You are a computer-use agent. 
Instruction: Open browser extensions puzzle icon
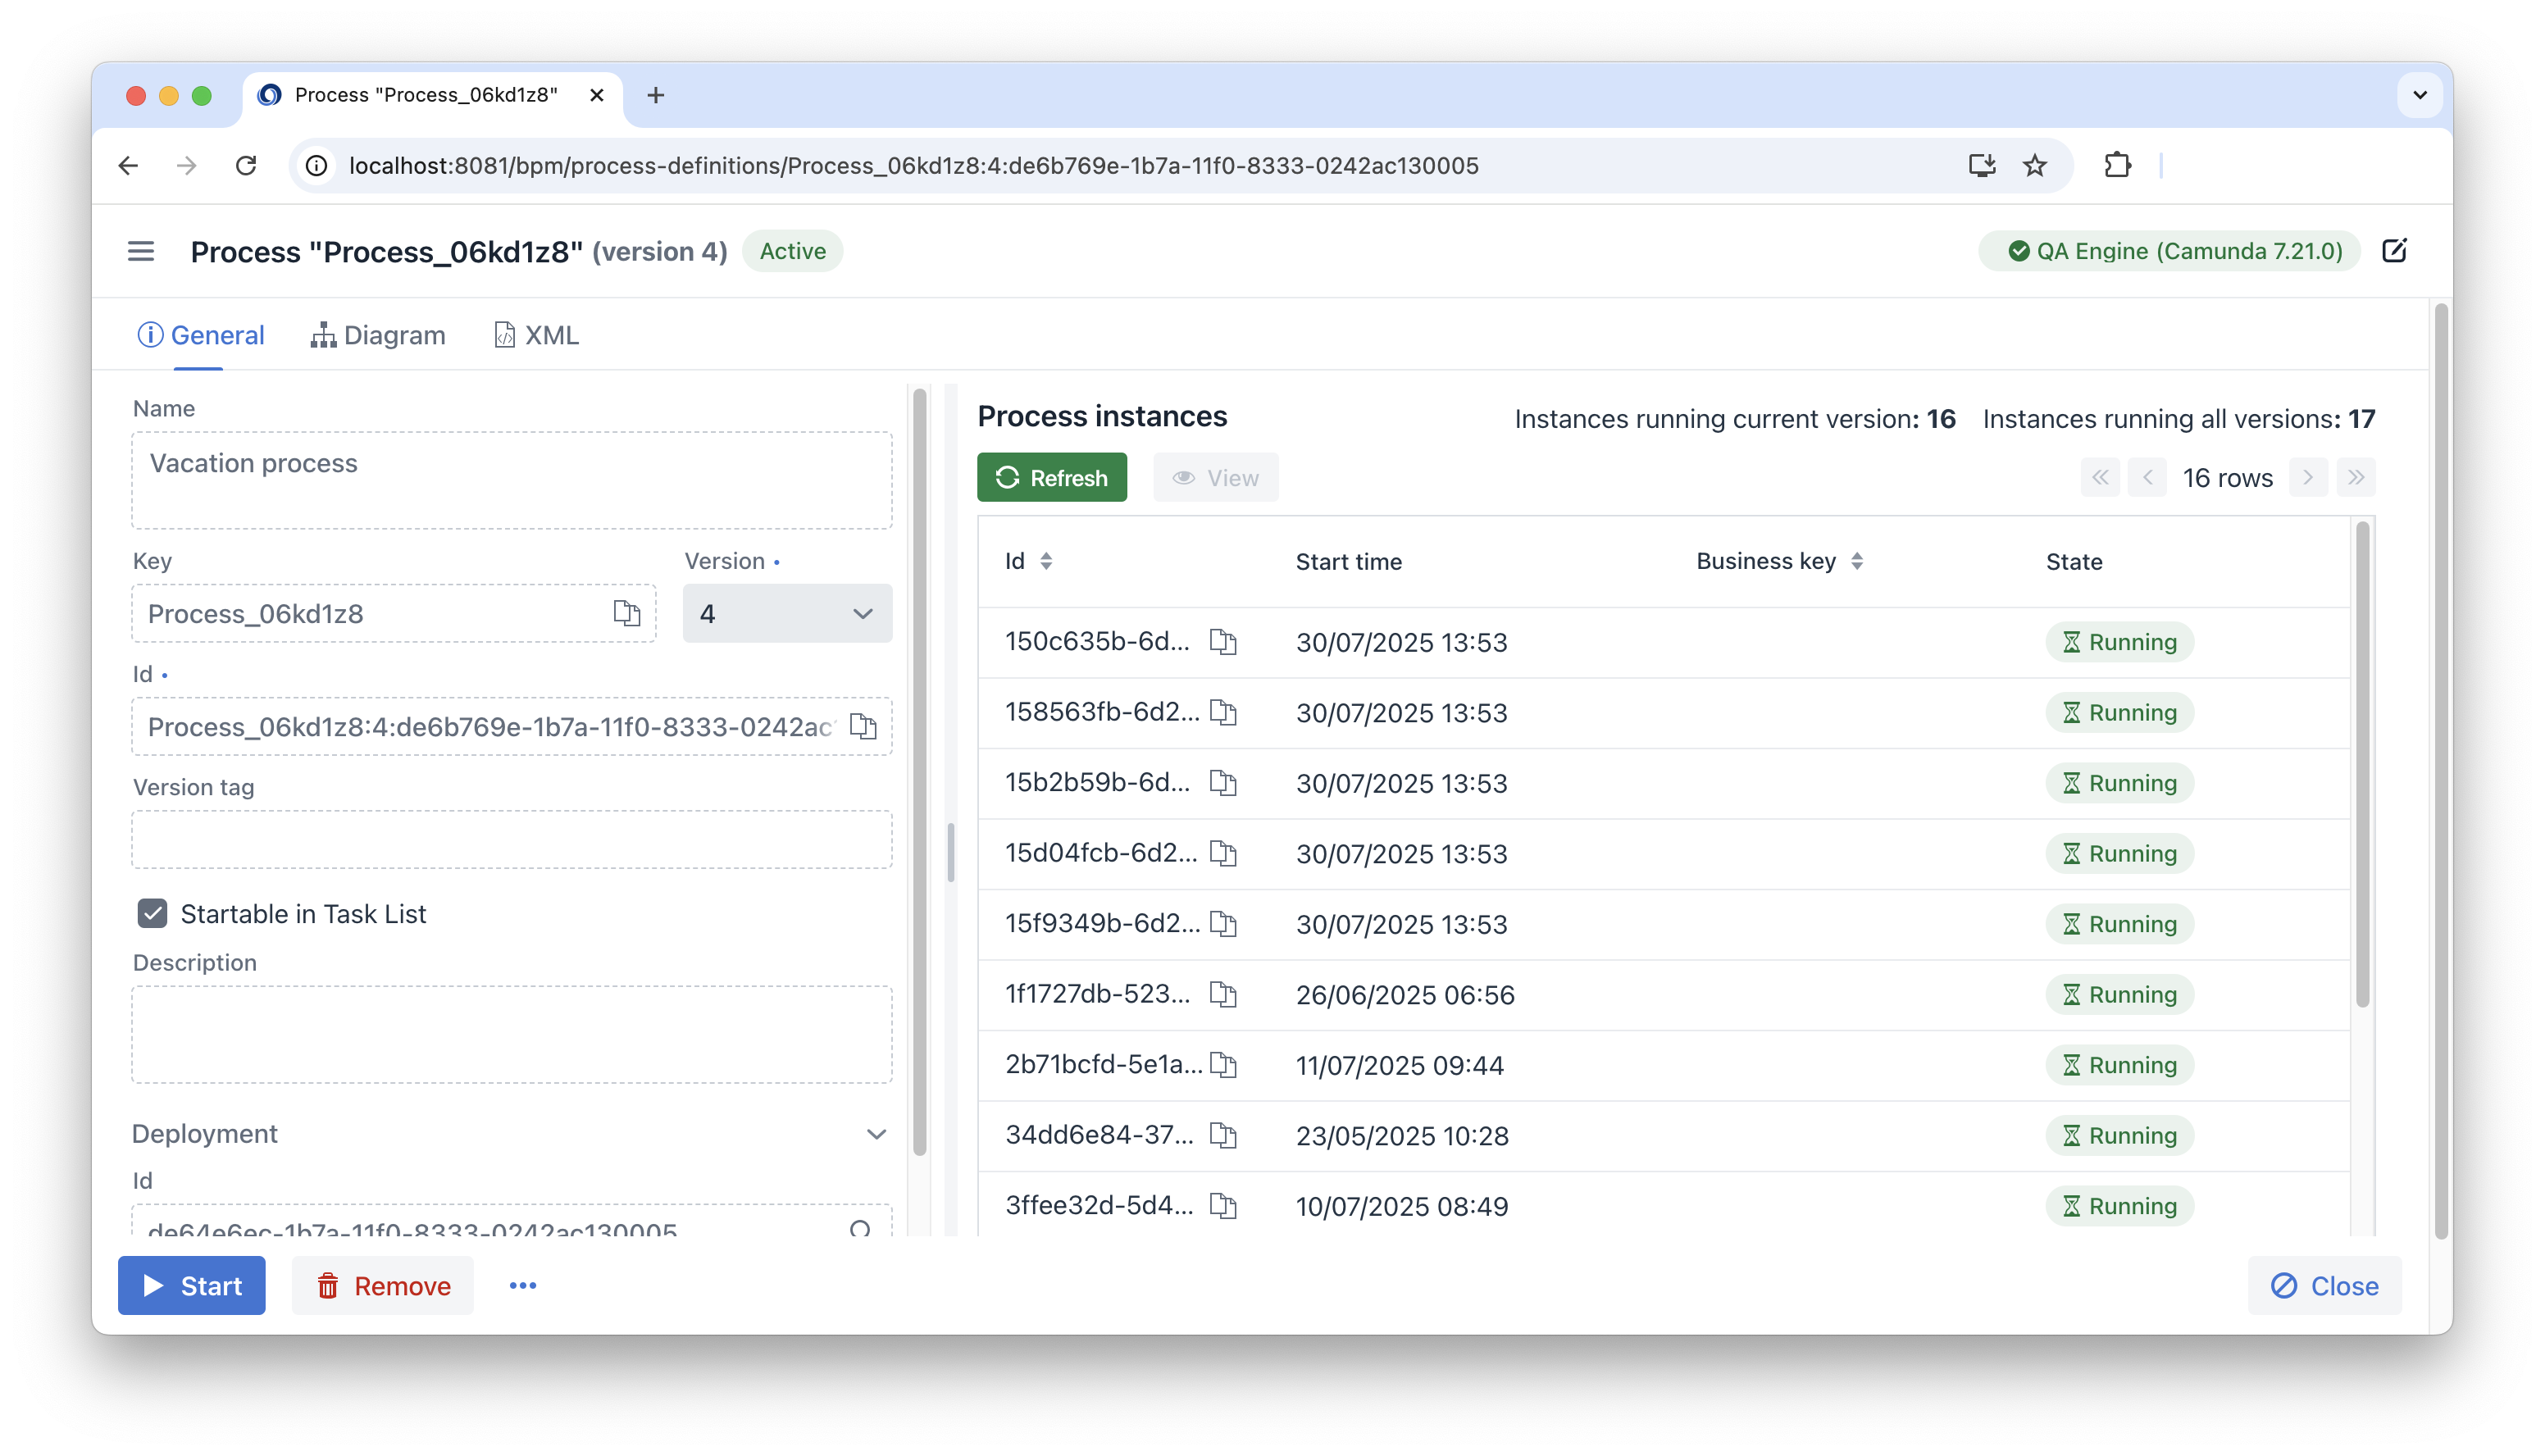click(x=2117, y=165)
